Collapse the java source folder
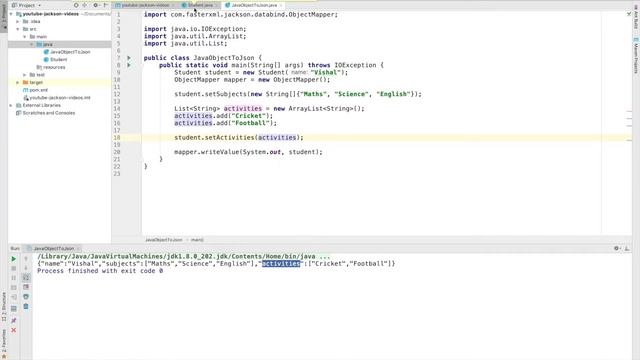 point(32,44)
